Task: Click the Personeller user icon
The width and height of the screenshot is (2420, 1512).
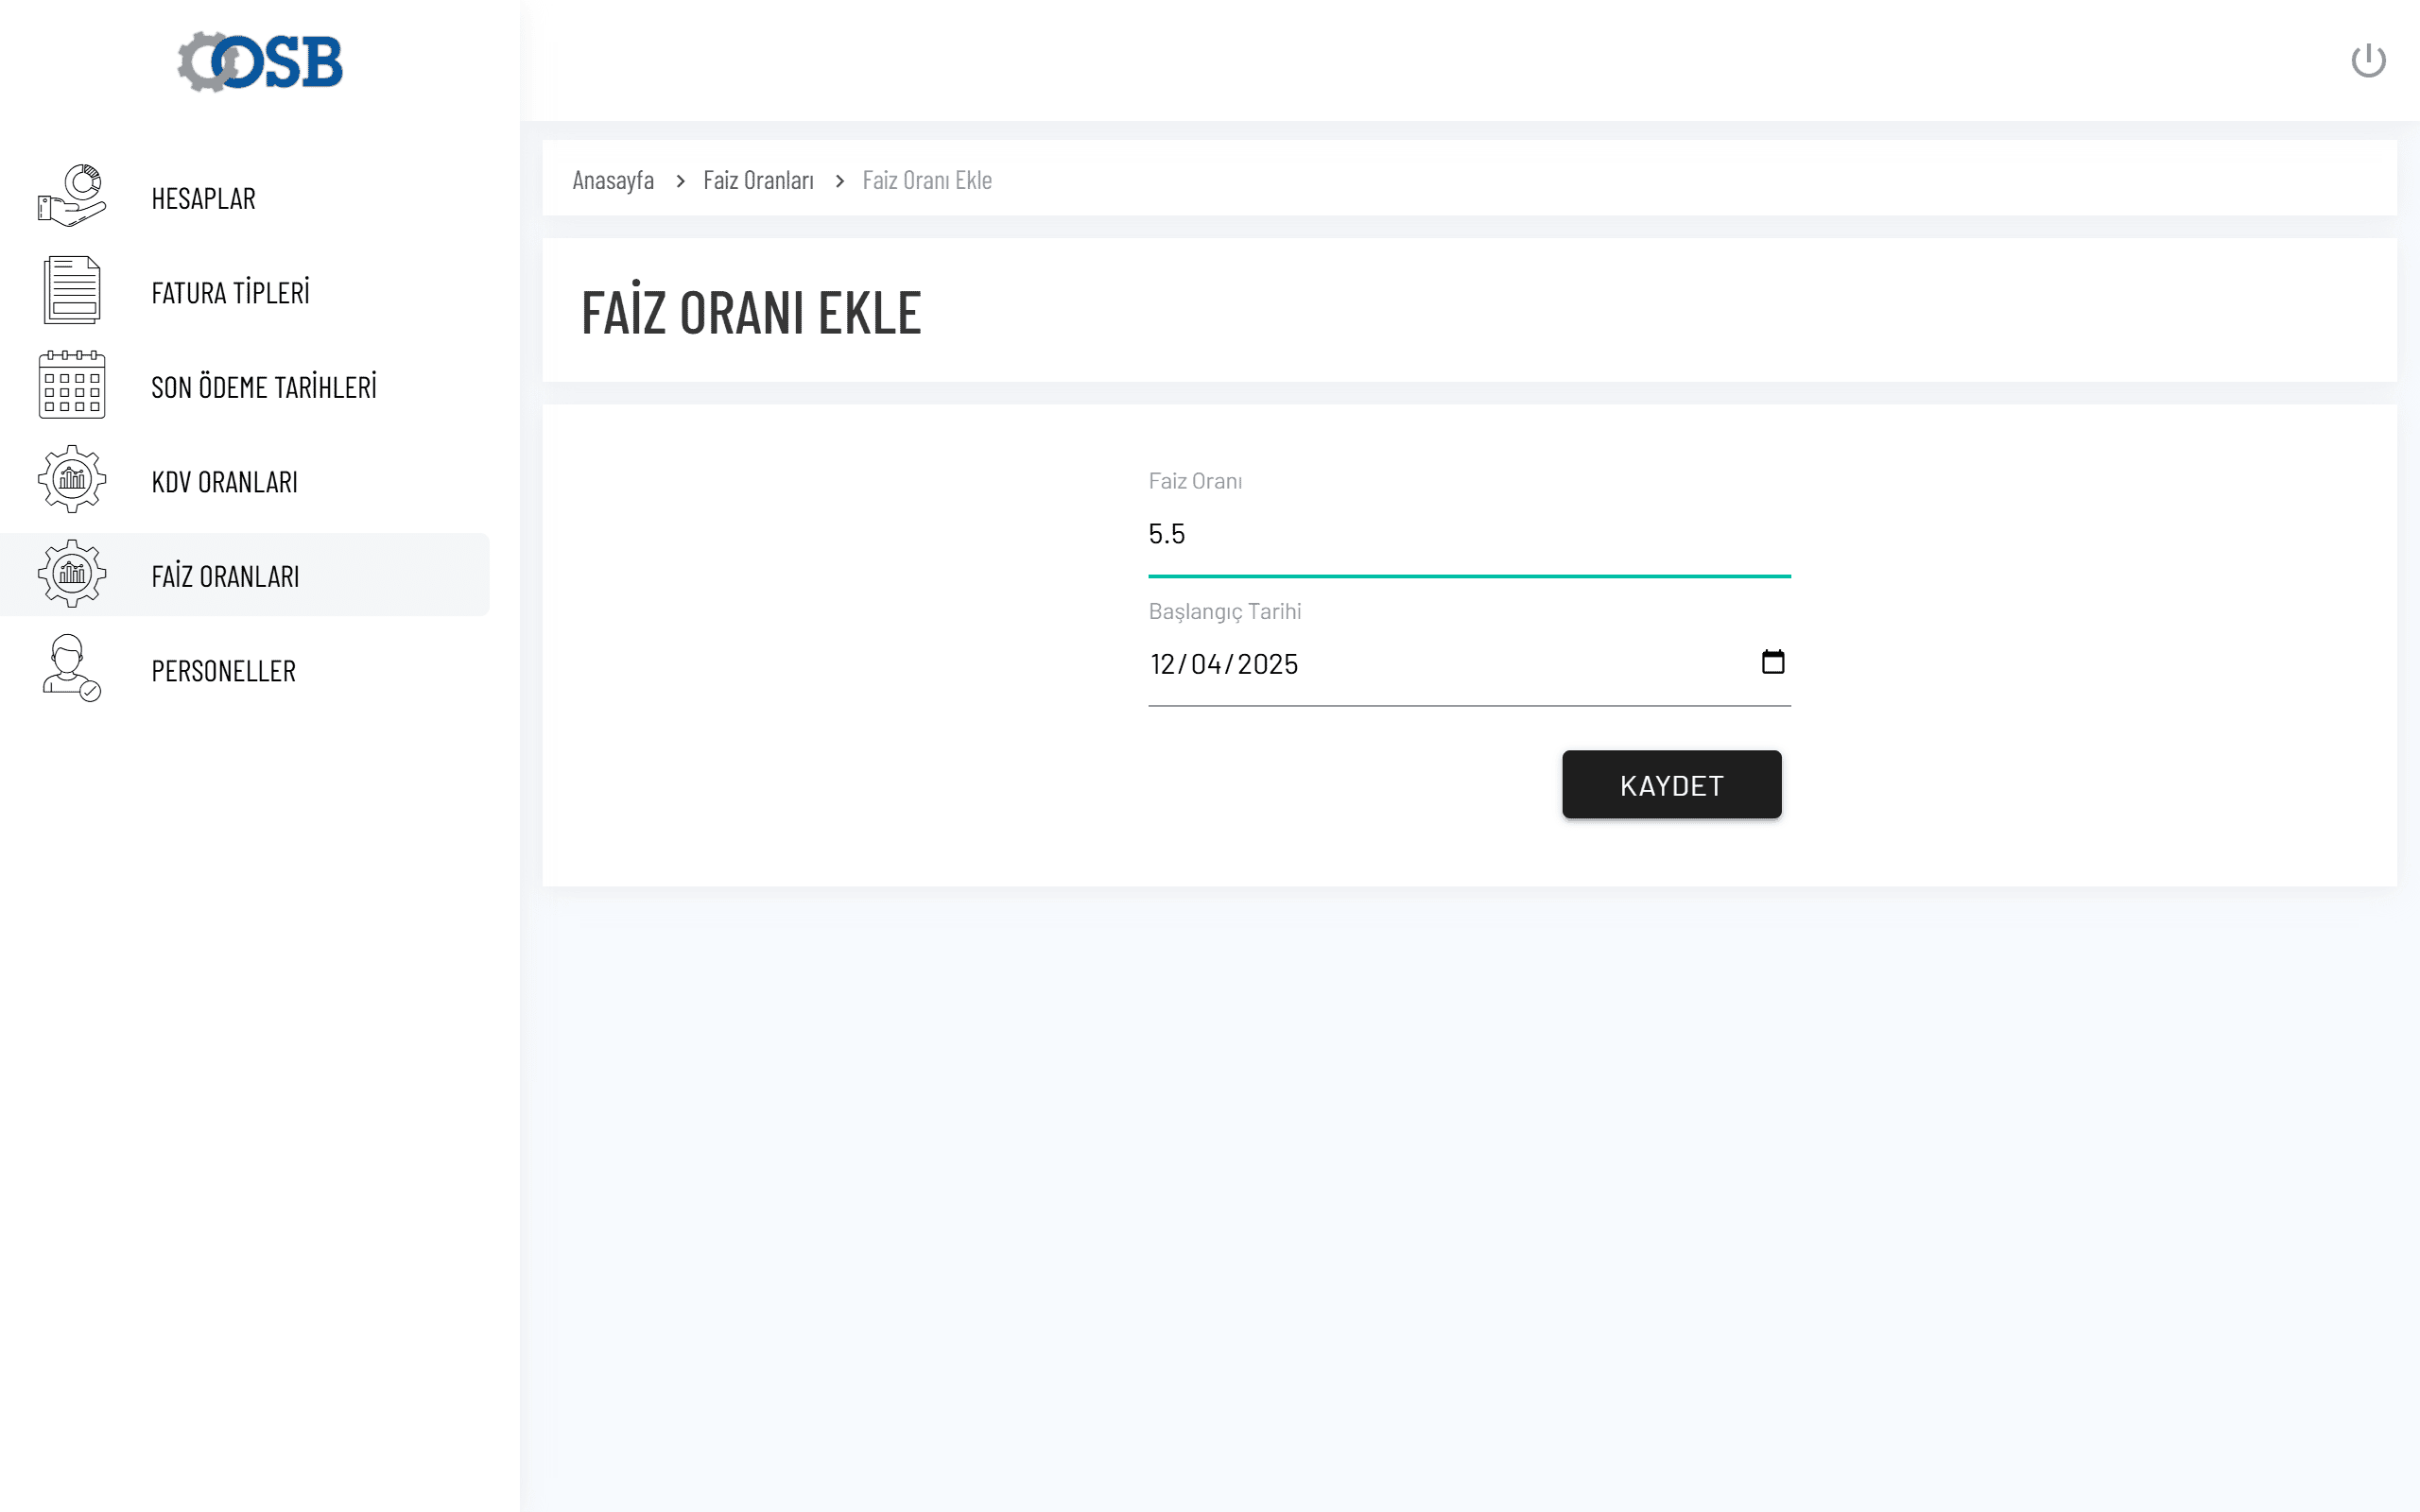Action: (71, 669)
